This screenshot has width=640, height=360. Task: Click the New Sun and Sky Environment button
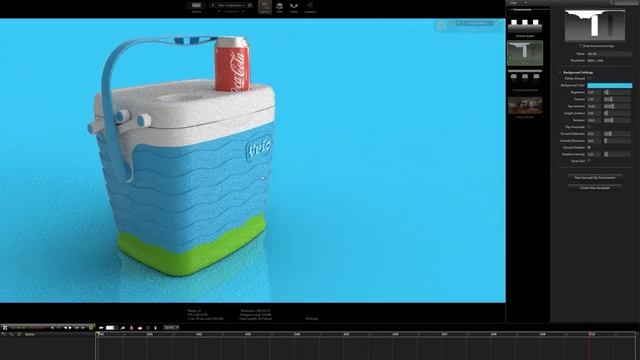595,178
